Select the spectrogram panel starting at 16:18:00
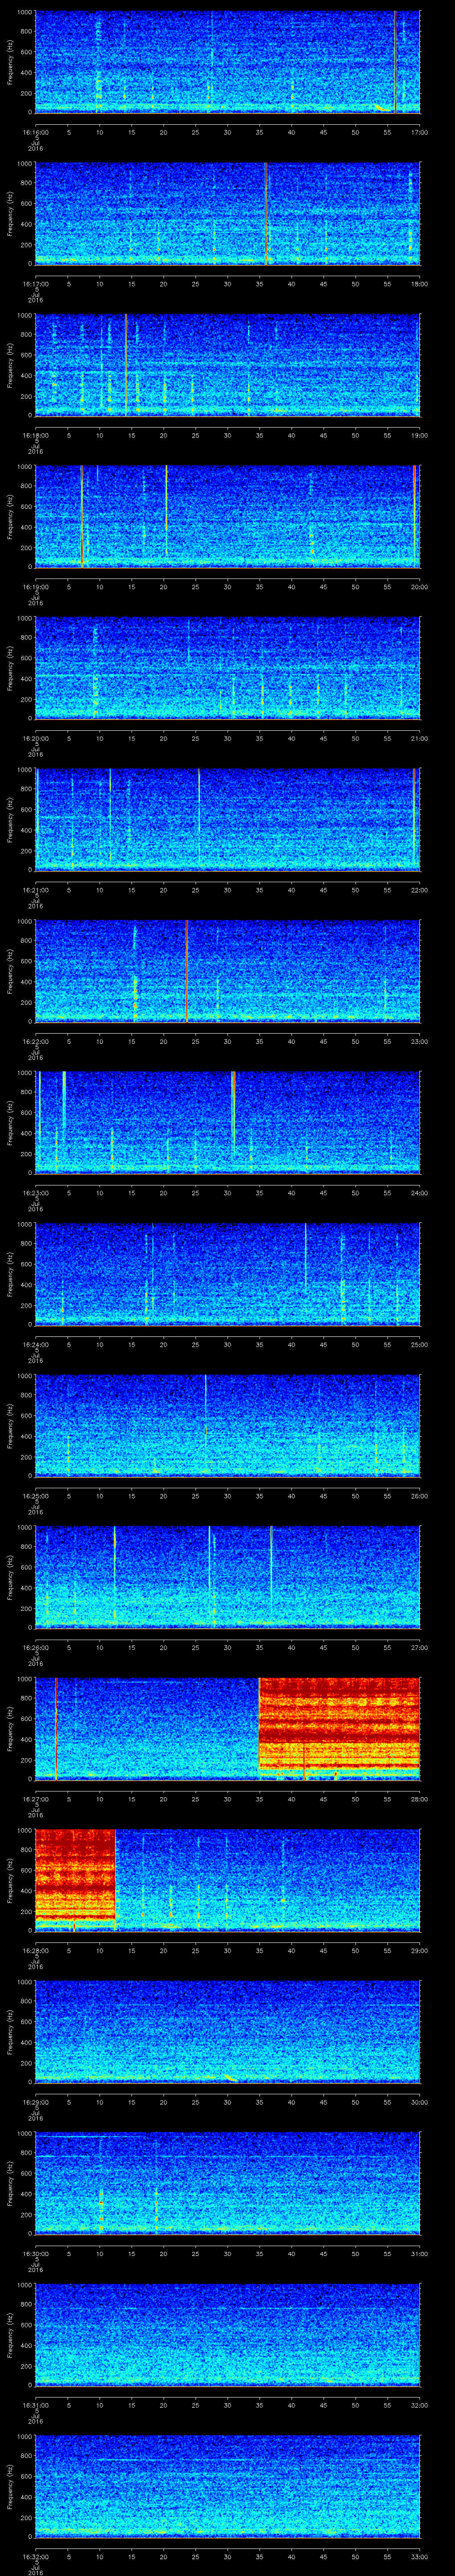This screenshot has width=455, height=2576. [227, 364]
